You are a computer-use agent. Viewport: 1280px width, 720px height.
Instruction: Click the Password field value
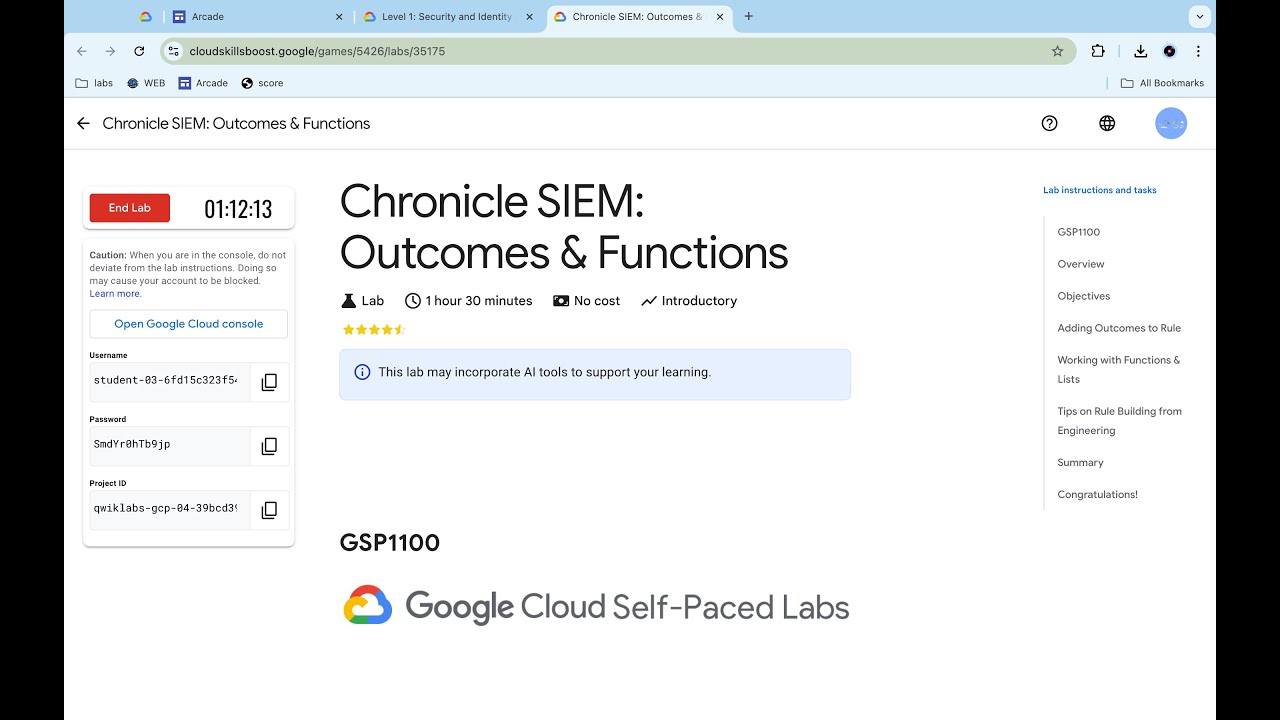click(x=169, y=446)
